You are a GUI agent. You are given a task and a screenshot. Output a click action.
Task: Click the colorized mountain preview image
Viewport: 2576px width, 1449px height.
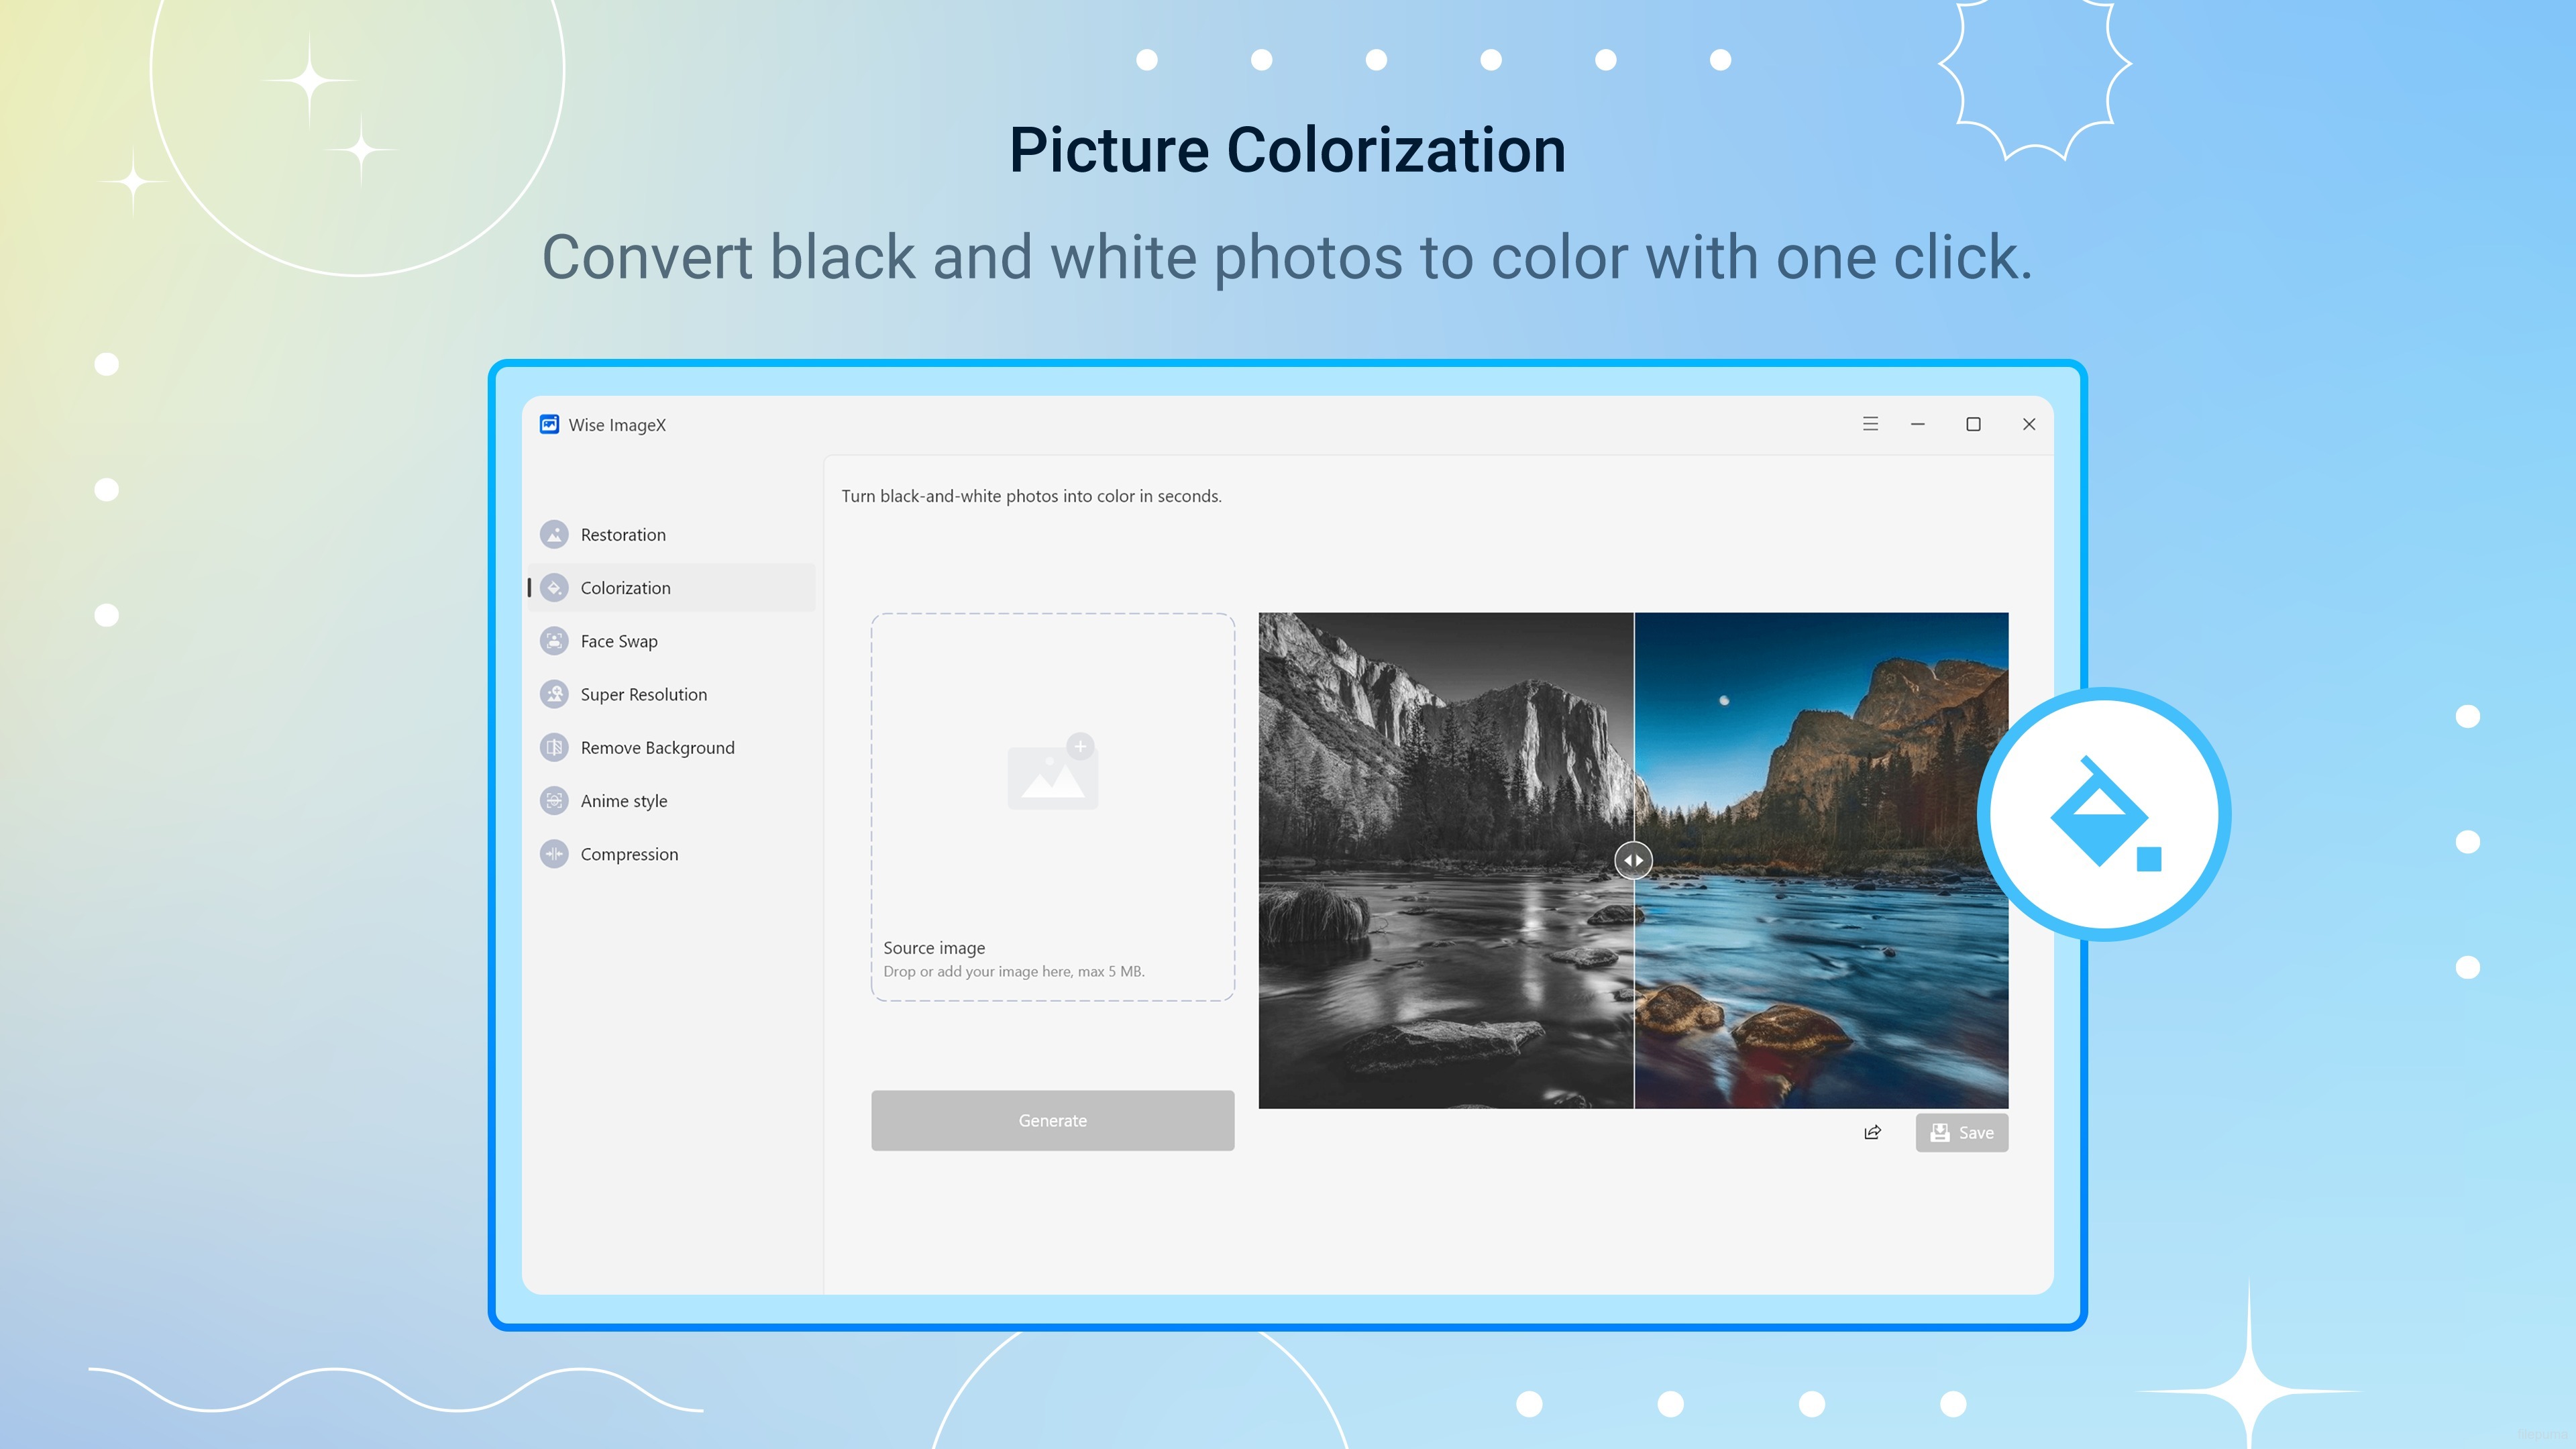click(1820, 860)
